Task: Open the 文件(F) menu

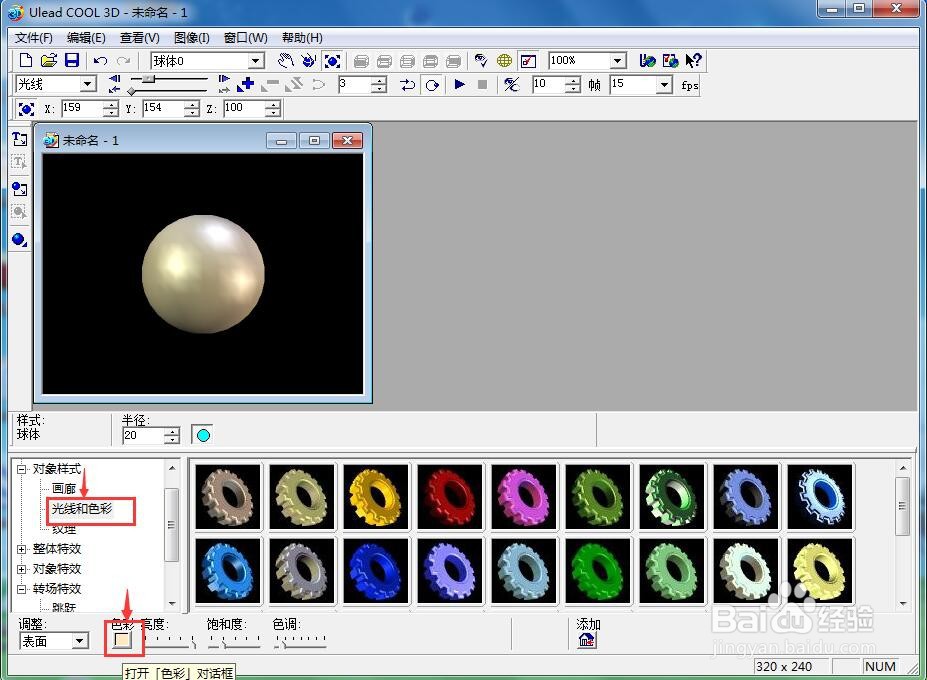Action: 34,38
